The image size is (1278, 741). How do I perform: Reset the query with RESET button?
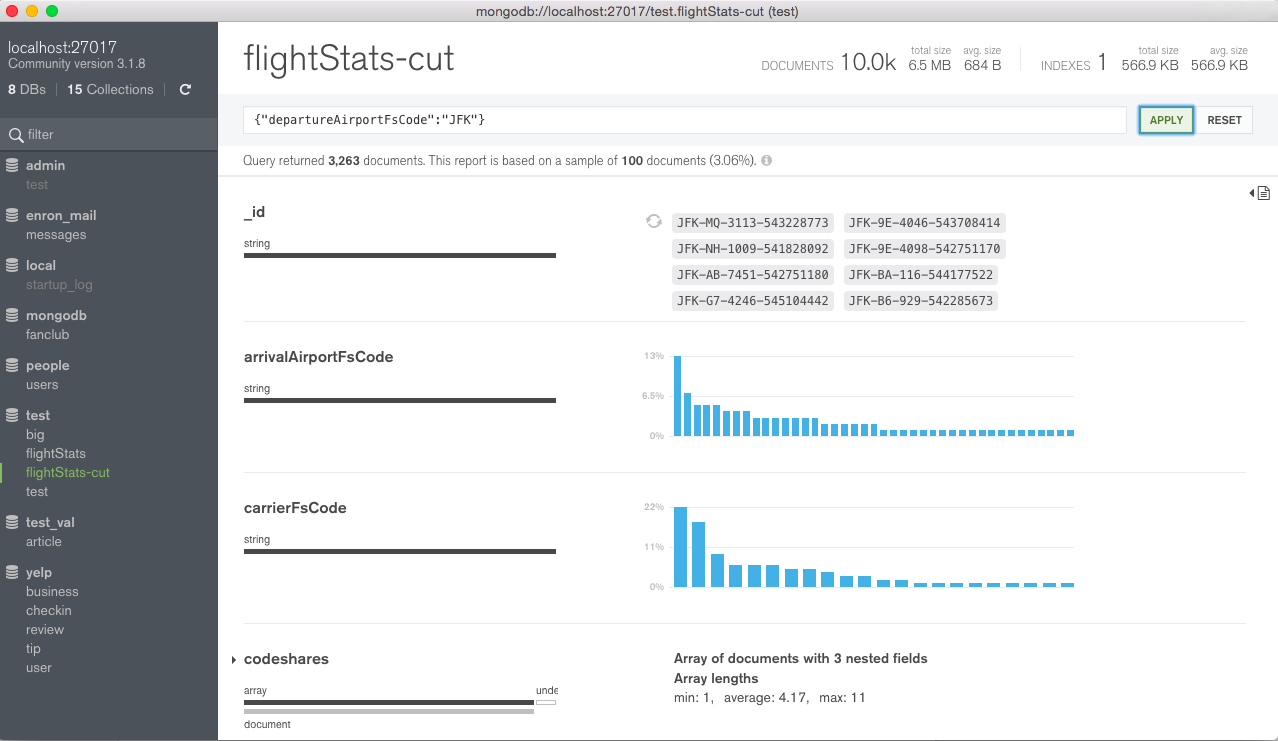point(1224,120)
